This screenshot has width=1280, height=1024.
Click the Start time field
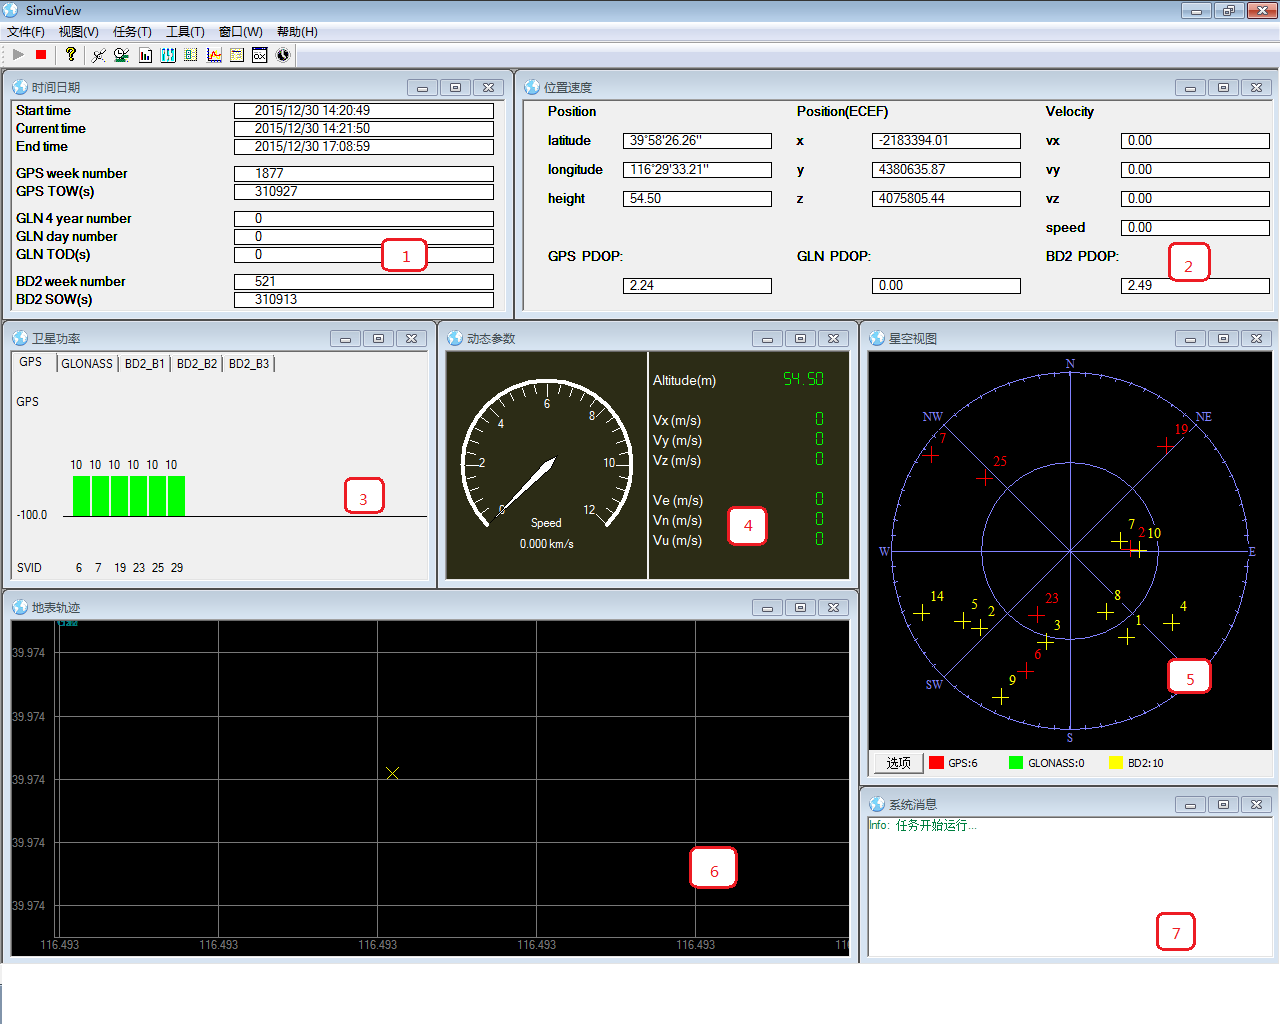364,111
